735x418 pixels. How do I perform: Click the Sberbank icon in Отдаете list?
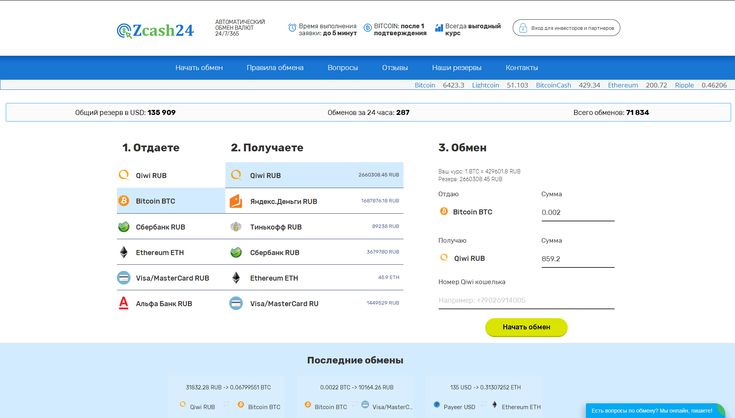pyautogui.click(x=124, y=227)
